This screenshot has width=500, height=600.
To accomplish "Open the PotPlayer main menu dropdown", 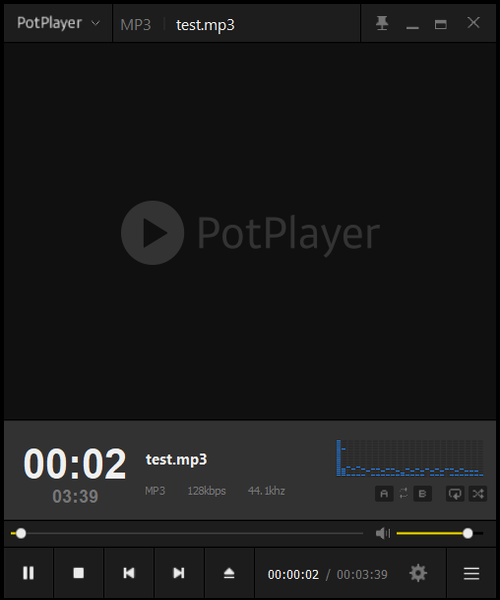I will click(x=58, y=23).
